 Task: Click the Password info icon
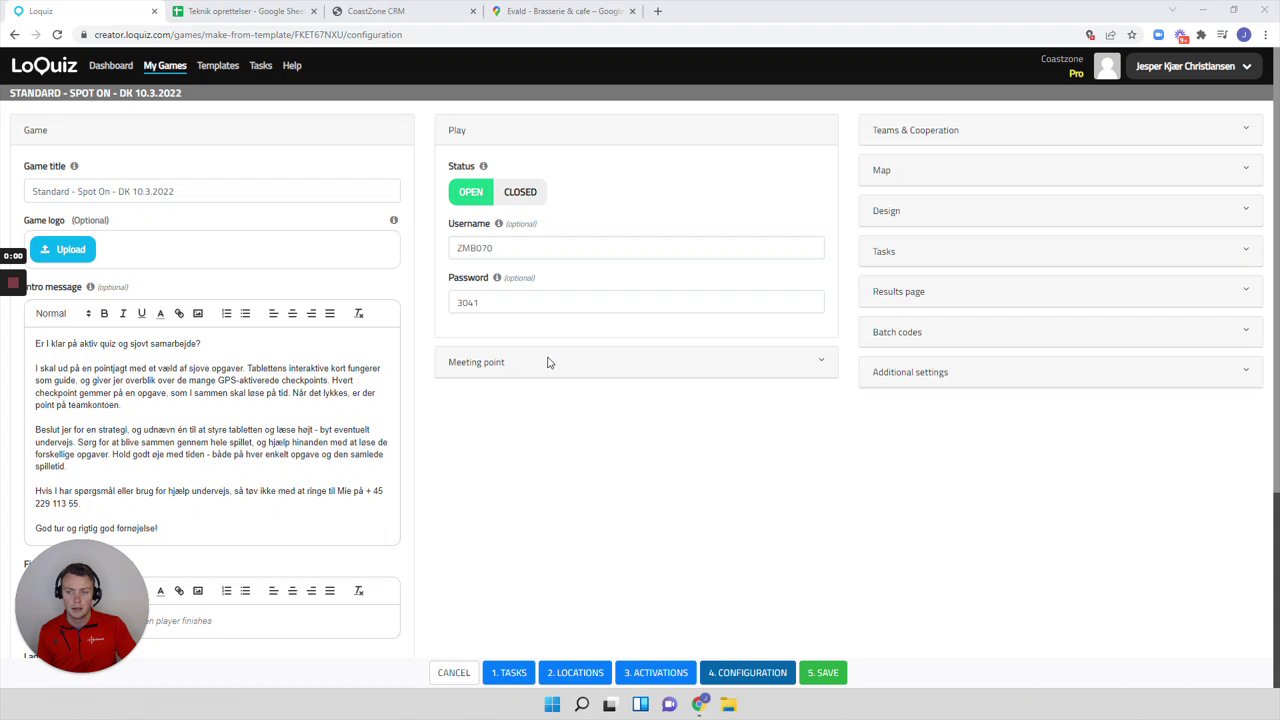[497, 277]
